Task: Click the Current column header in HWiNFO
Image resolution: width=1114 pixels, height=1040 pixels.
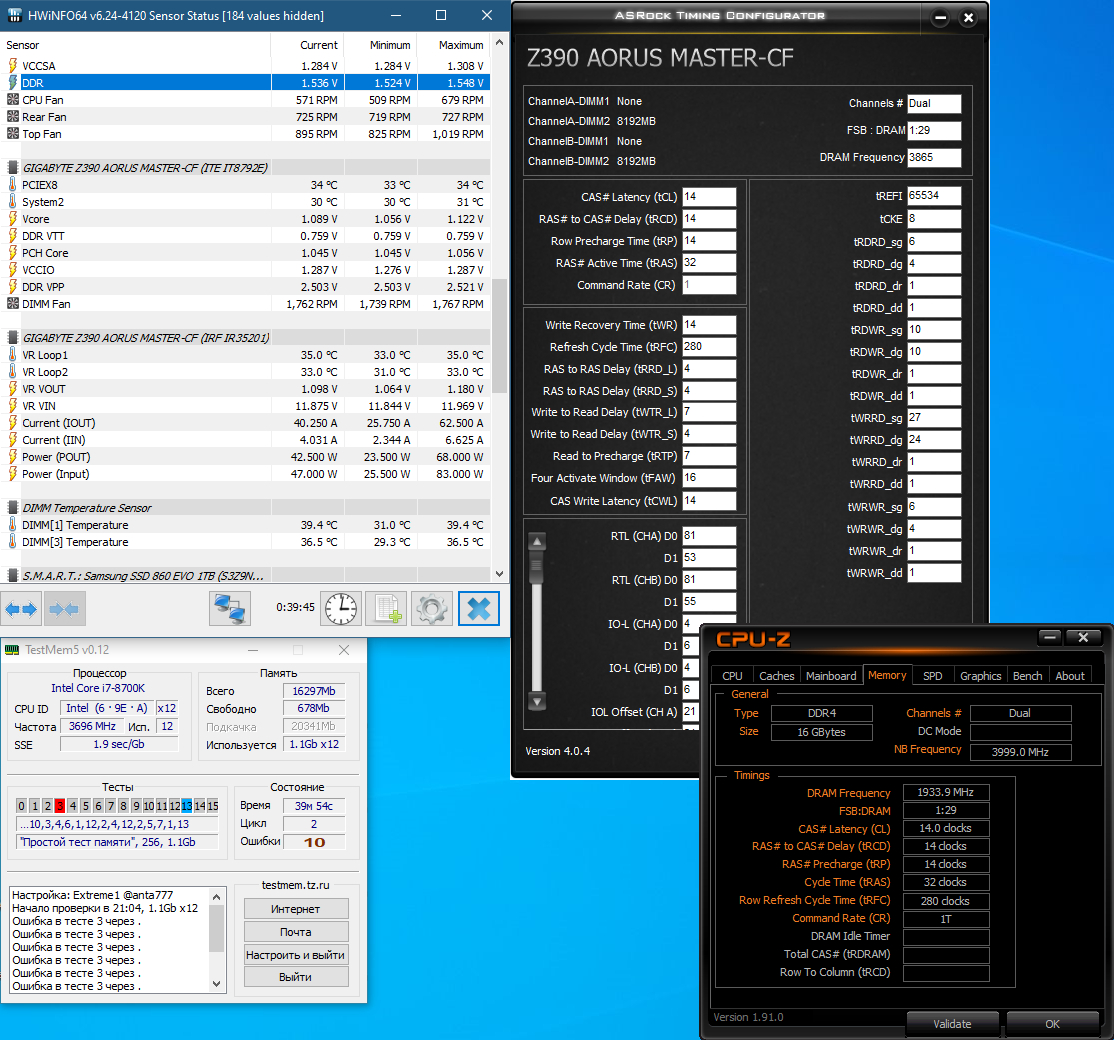Action: (307, 45)
